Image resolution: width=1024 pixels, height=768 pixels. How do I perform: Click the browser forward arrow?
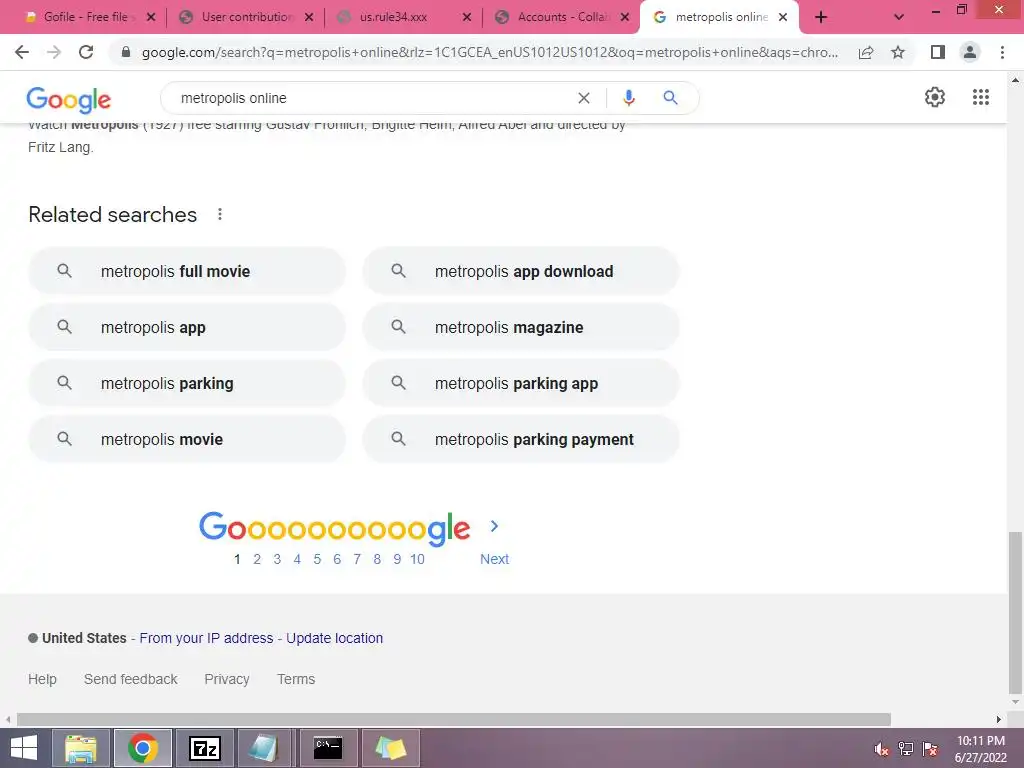pos(54,52)
